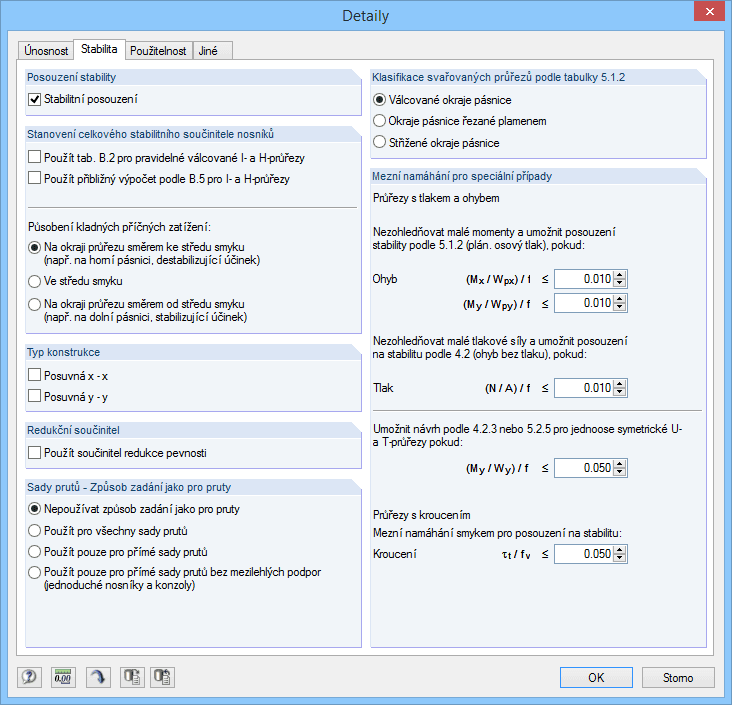Viewport: 732px width, 705px height.
Task: Open the Použitelnost tab
Action: click(158, 50)
